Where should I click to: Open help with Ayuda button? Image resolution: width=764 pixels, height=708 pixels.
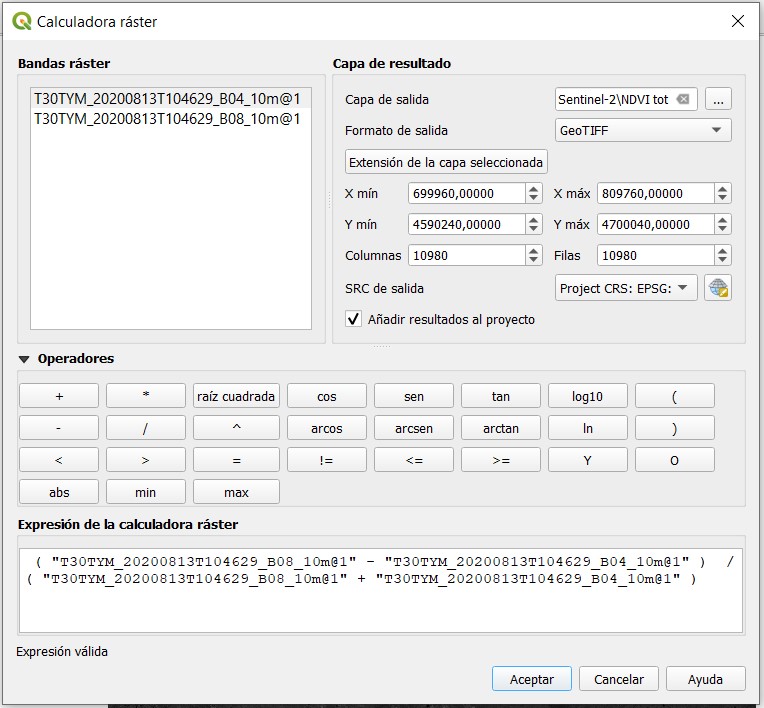click(706, 679)
